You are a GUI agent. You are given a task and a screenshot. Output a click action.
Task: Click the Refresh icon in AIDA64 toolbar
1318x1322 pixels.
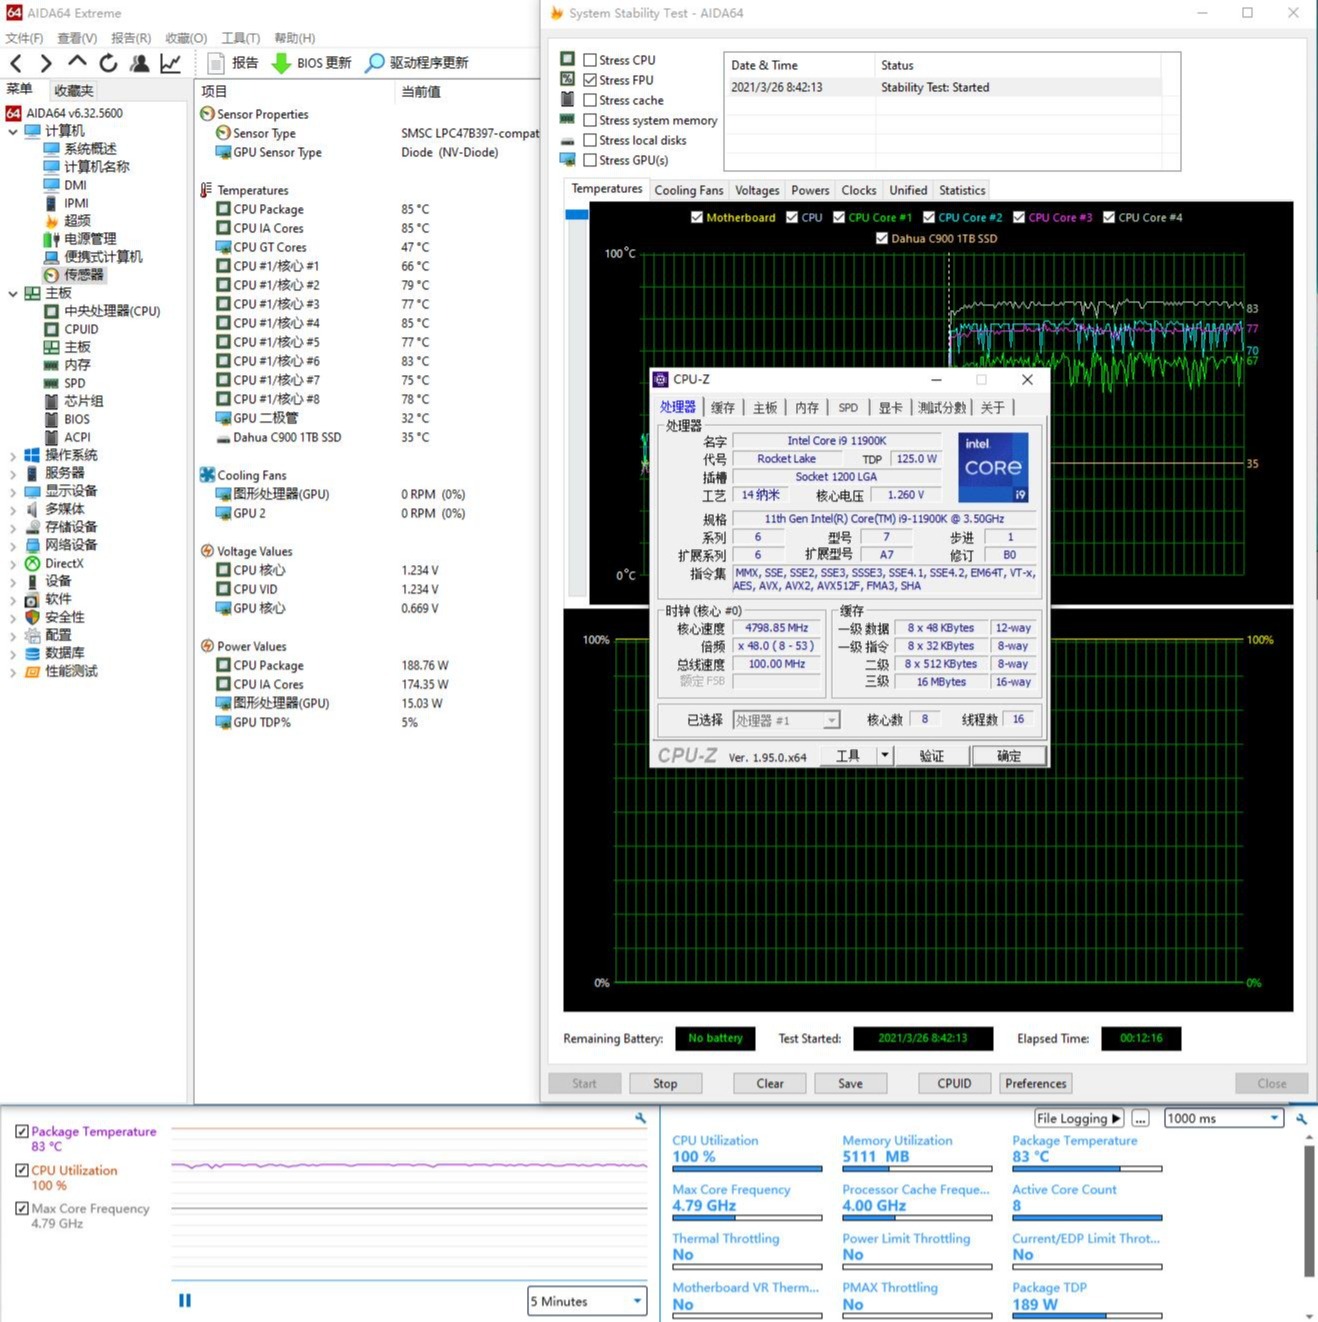pyautogui.click(x=108, y=63)
